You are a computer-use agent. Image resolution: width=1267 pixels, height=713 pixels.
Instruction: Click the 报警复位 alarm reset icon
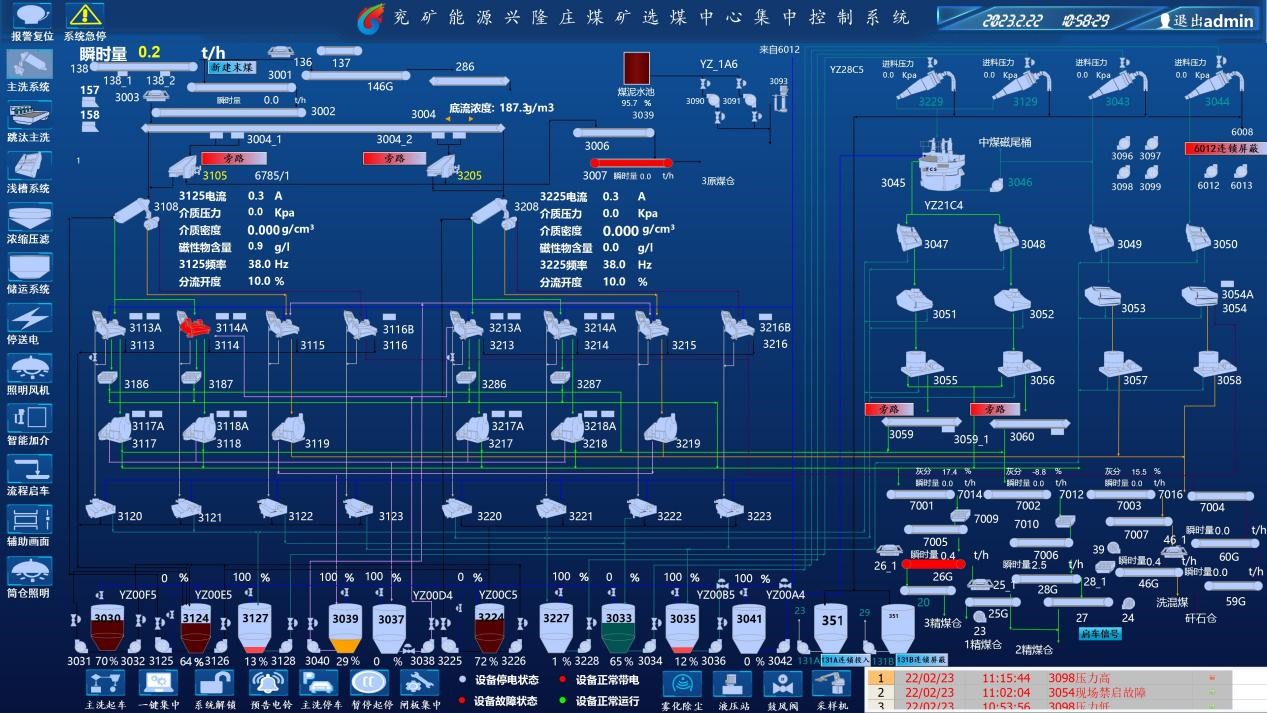(x=31, y=16)
